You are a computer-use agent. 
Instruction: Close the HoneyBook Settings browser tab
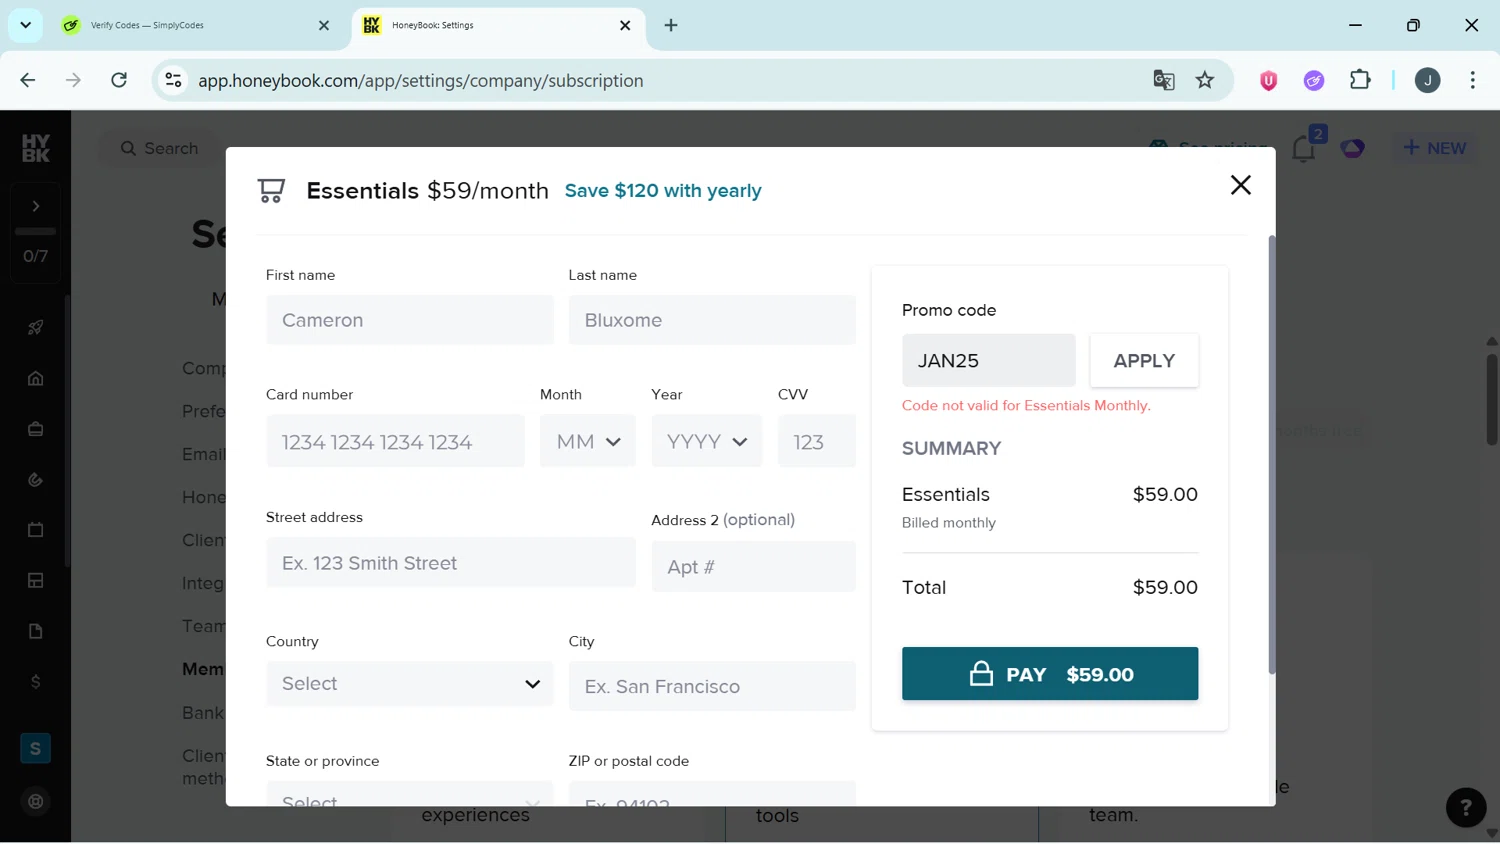(625, 25)
